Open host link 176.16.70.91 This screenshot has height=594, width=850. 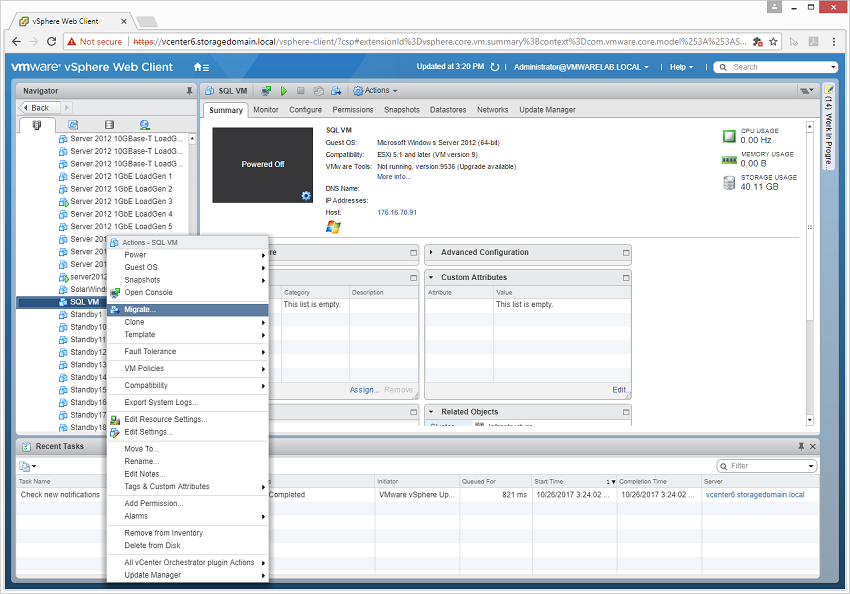point(397,212)
